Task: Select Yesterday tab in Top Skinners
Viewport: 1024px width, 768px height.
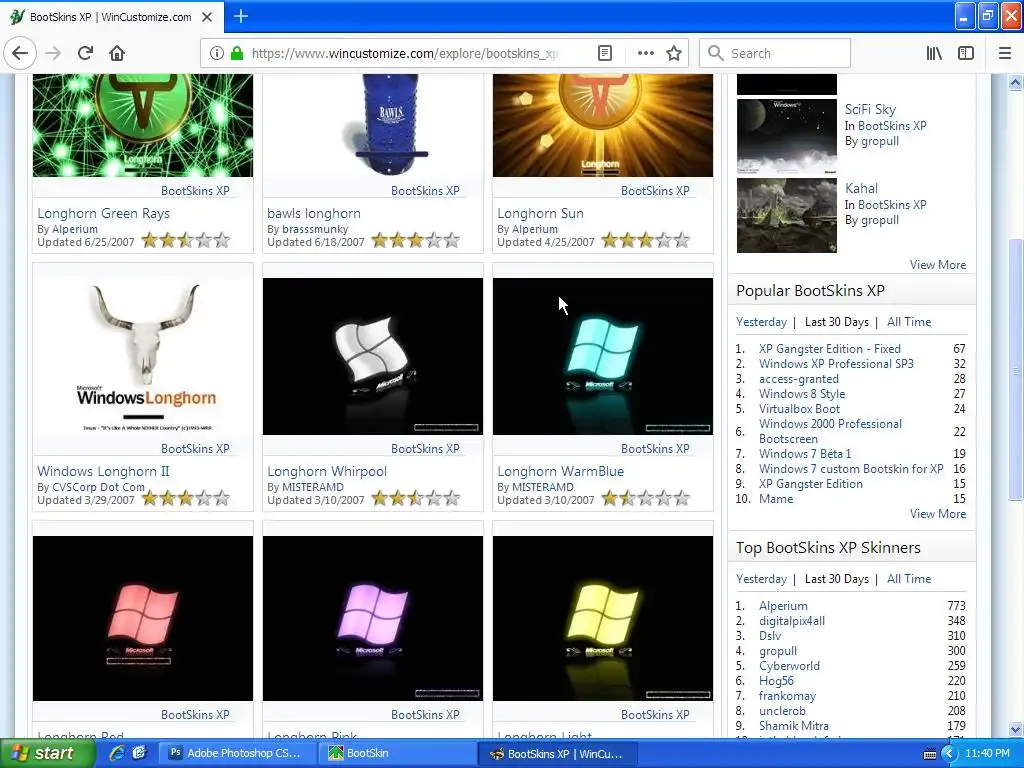Action: coord(761,579)
